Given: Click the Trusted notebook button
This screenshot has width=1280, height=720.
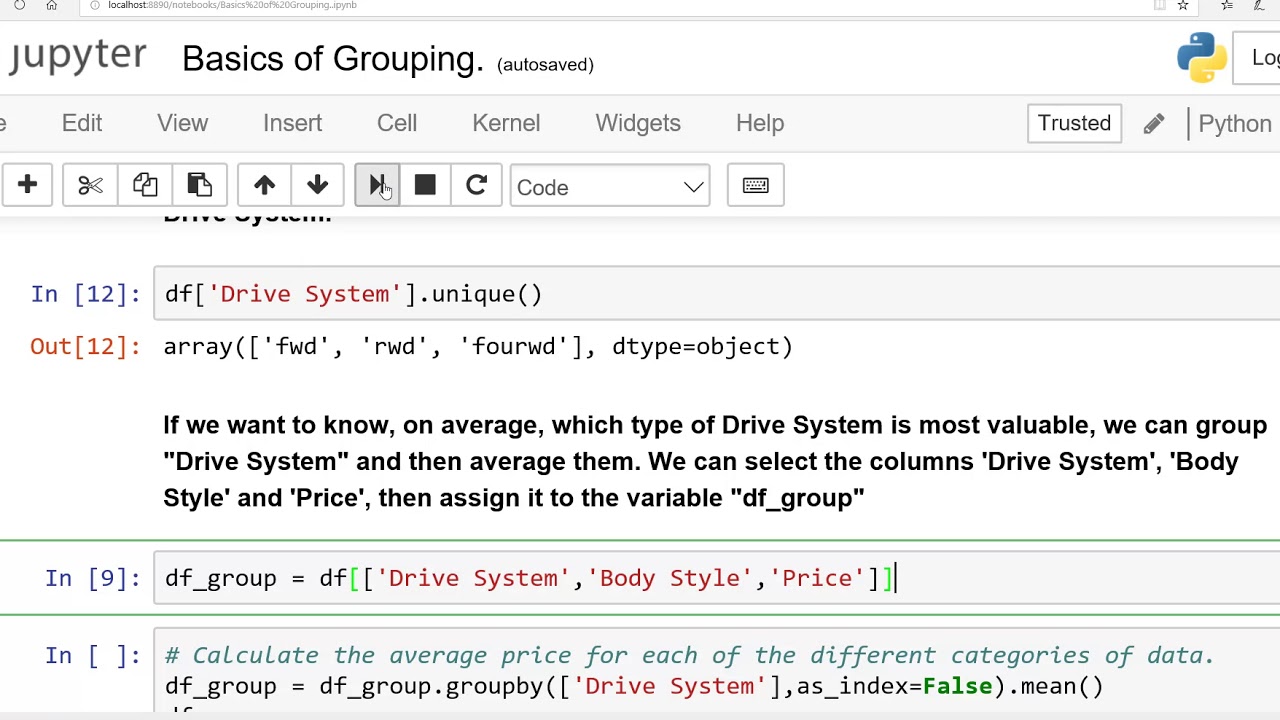Looking at the screenshot, I should 1074,123.
